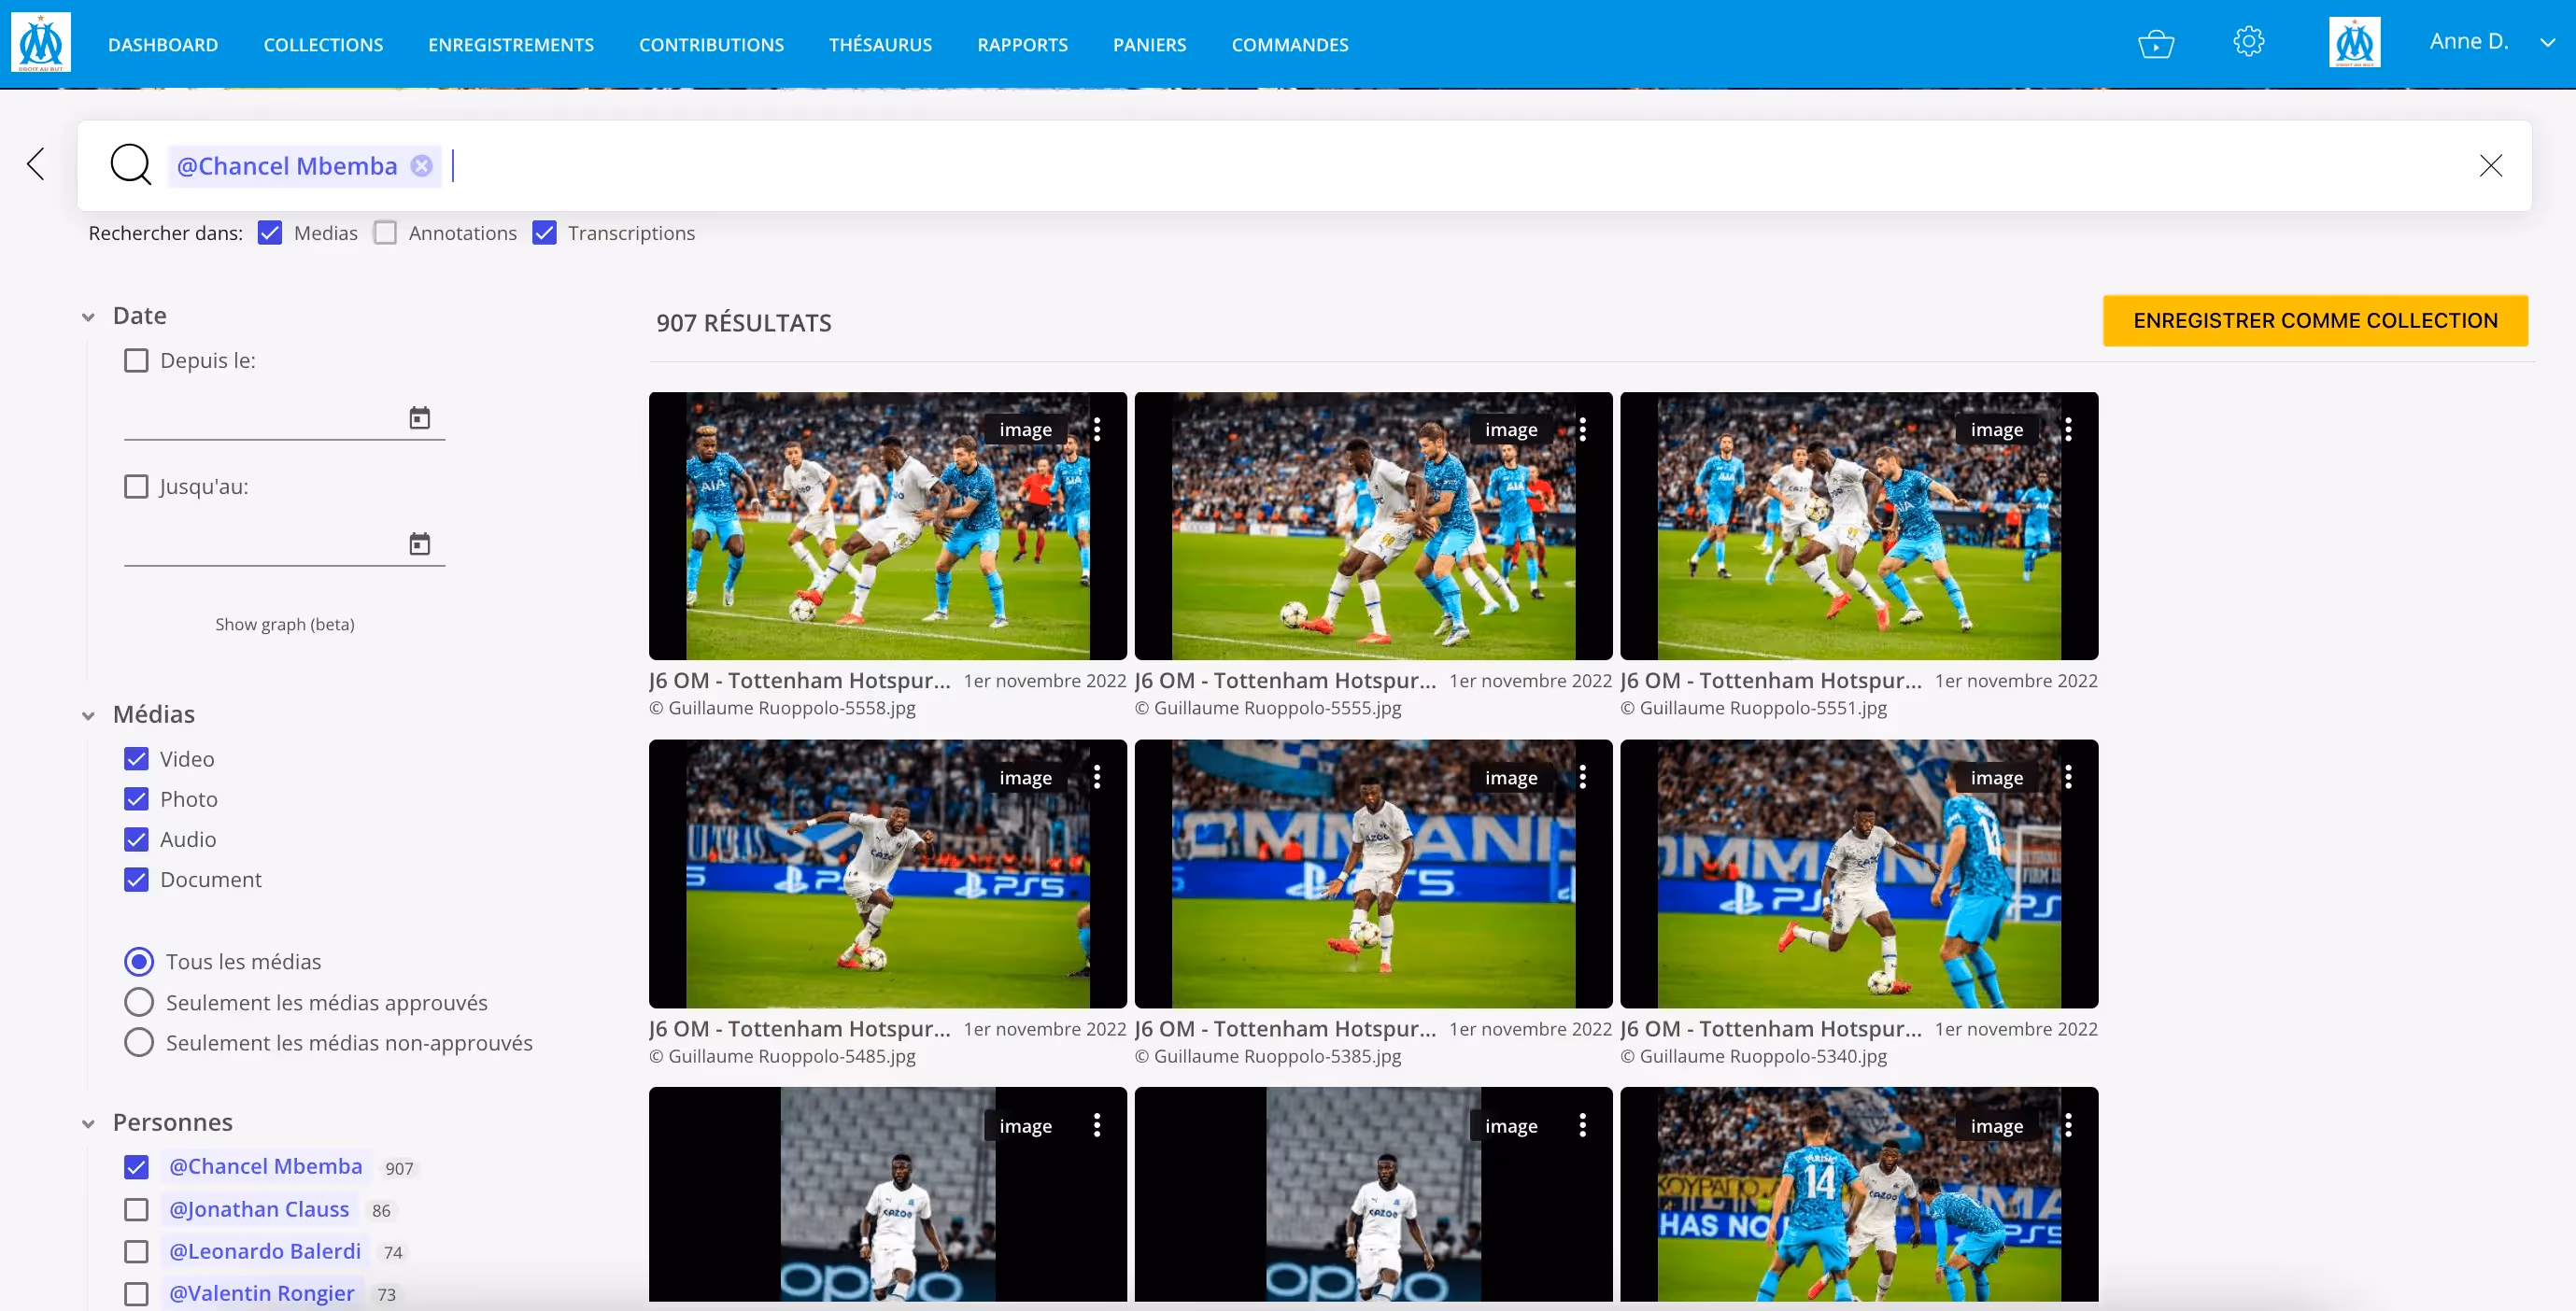Open calendar picker for Jusqu'au date
The height and width of the screenshot is (1311, 2576).
point(419,544)
